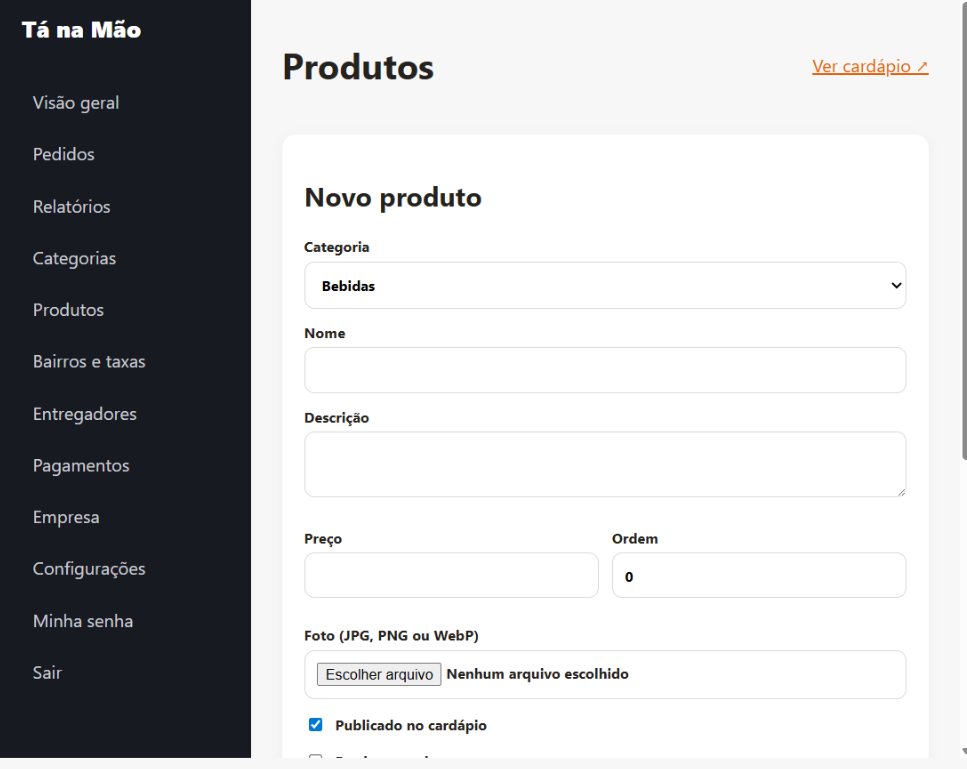Select Empresa in the sidebar

66,517
